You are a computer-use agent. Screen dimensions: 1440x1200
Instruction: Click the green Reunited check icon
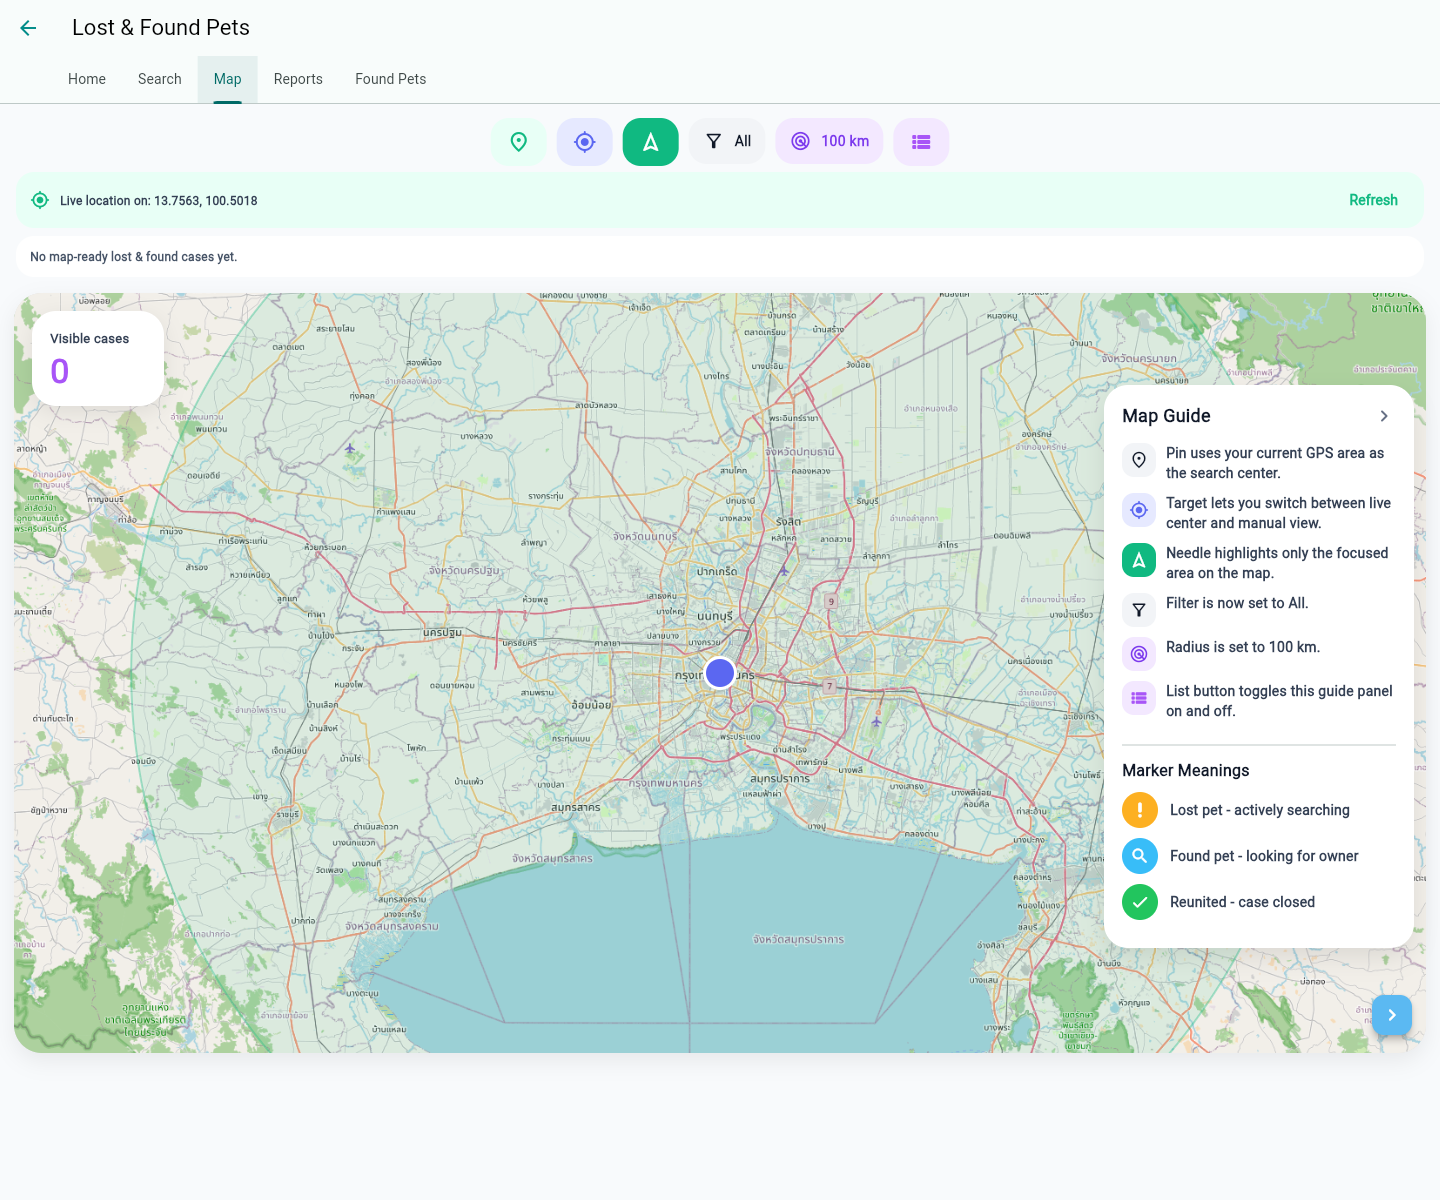(1140, 902)
